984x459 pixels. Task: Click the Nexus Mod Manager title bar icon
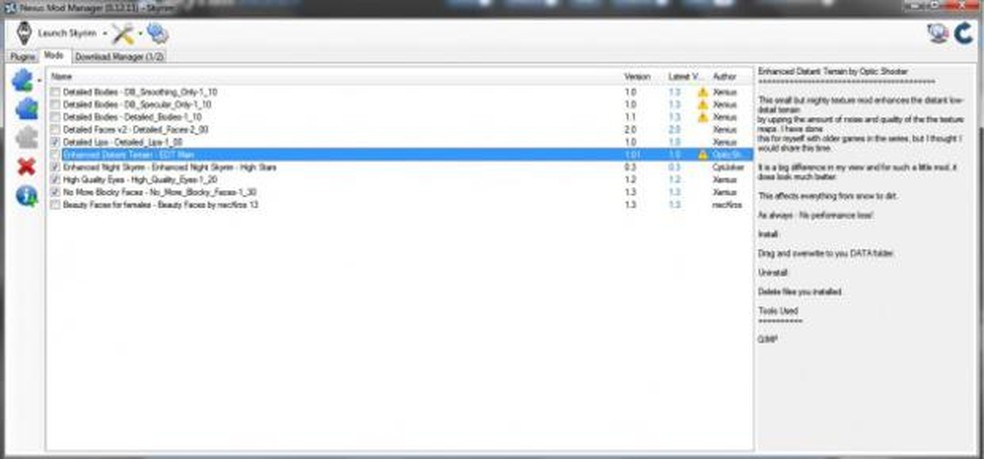10,9
